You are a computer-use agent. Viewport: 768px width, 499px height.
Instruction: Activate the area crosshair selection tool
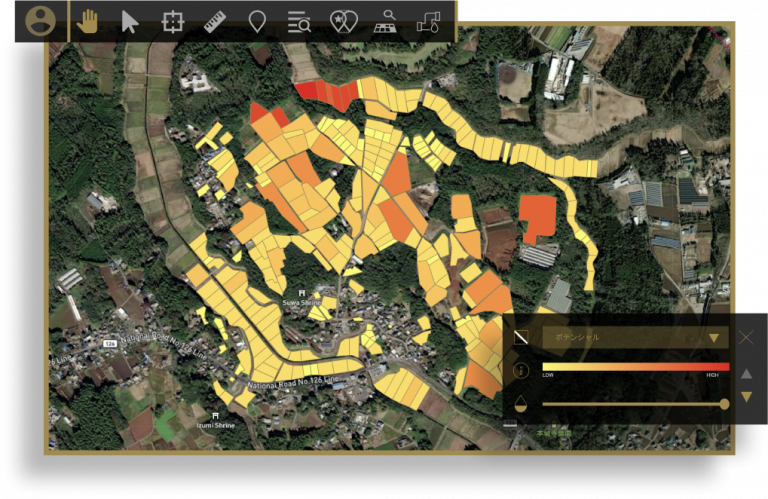[173, 22]
